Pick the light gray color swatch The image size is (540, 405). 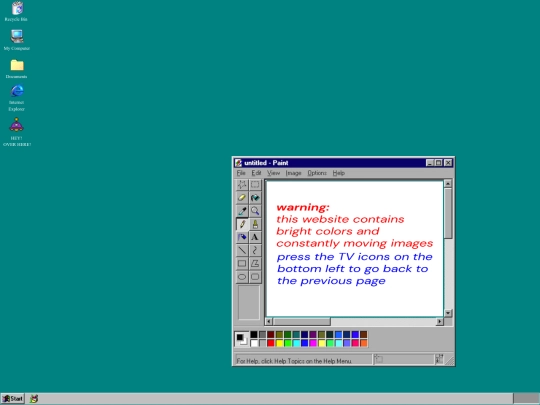coord(262,343)
